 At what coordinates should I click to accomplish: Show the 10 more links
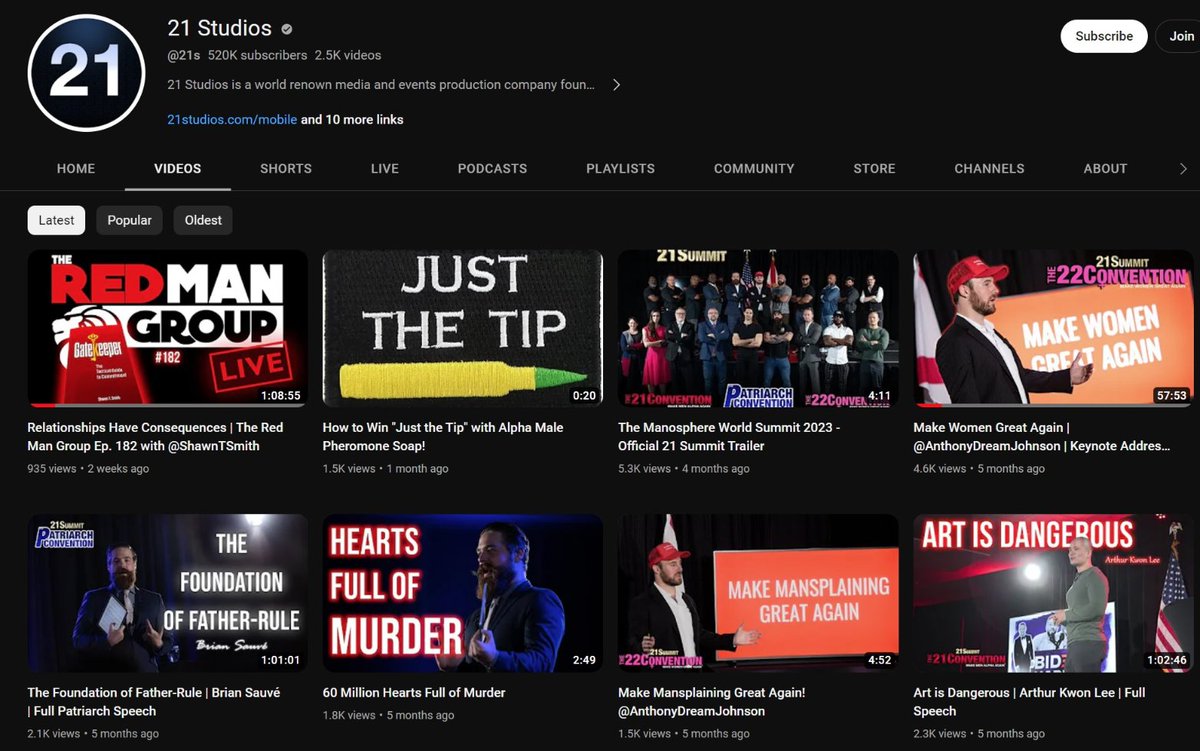click(x=352, y=119)
